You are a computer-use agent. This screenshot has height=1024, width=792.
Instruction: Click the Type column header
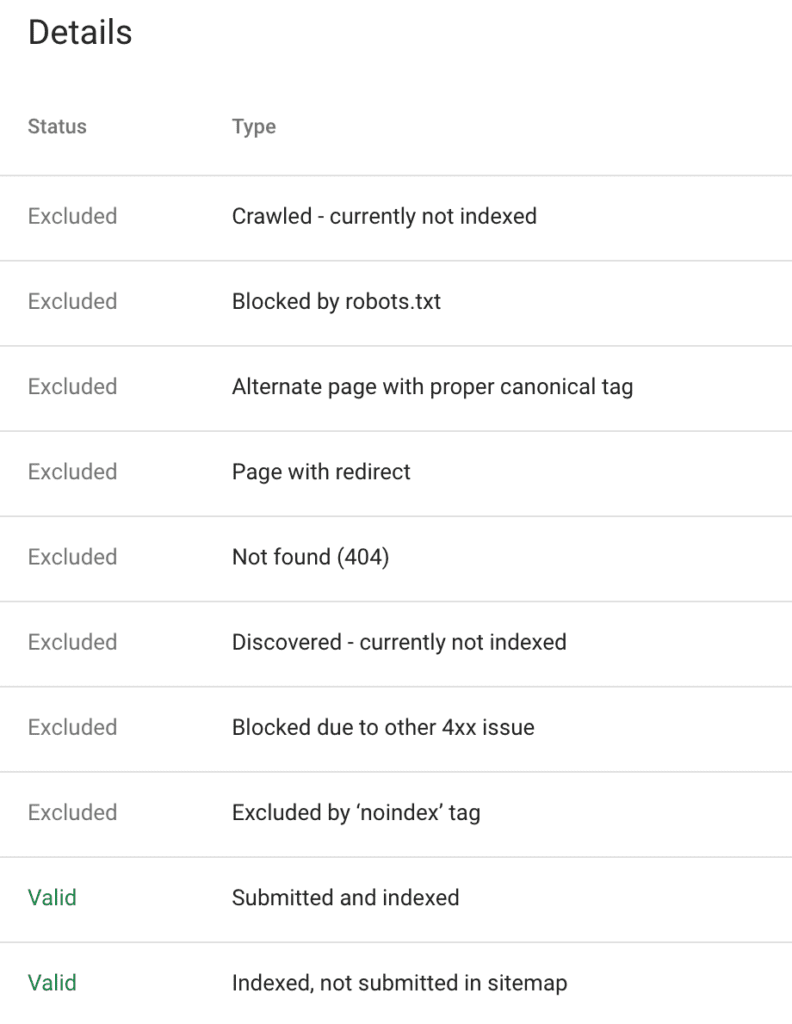click(254, 127)
